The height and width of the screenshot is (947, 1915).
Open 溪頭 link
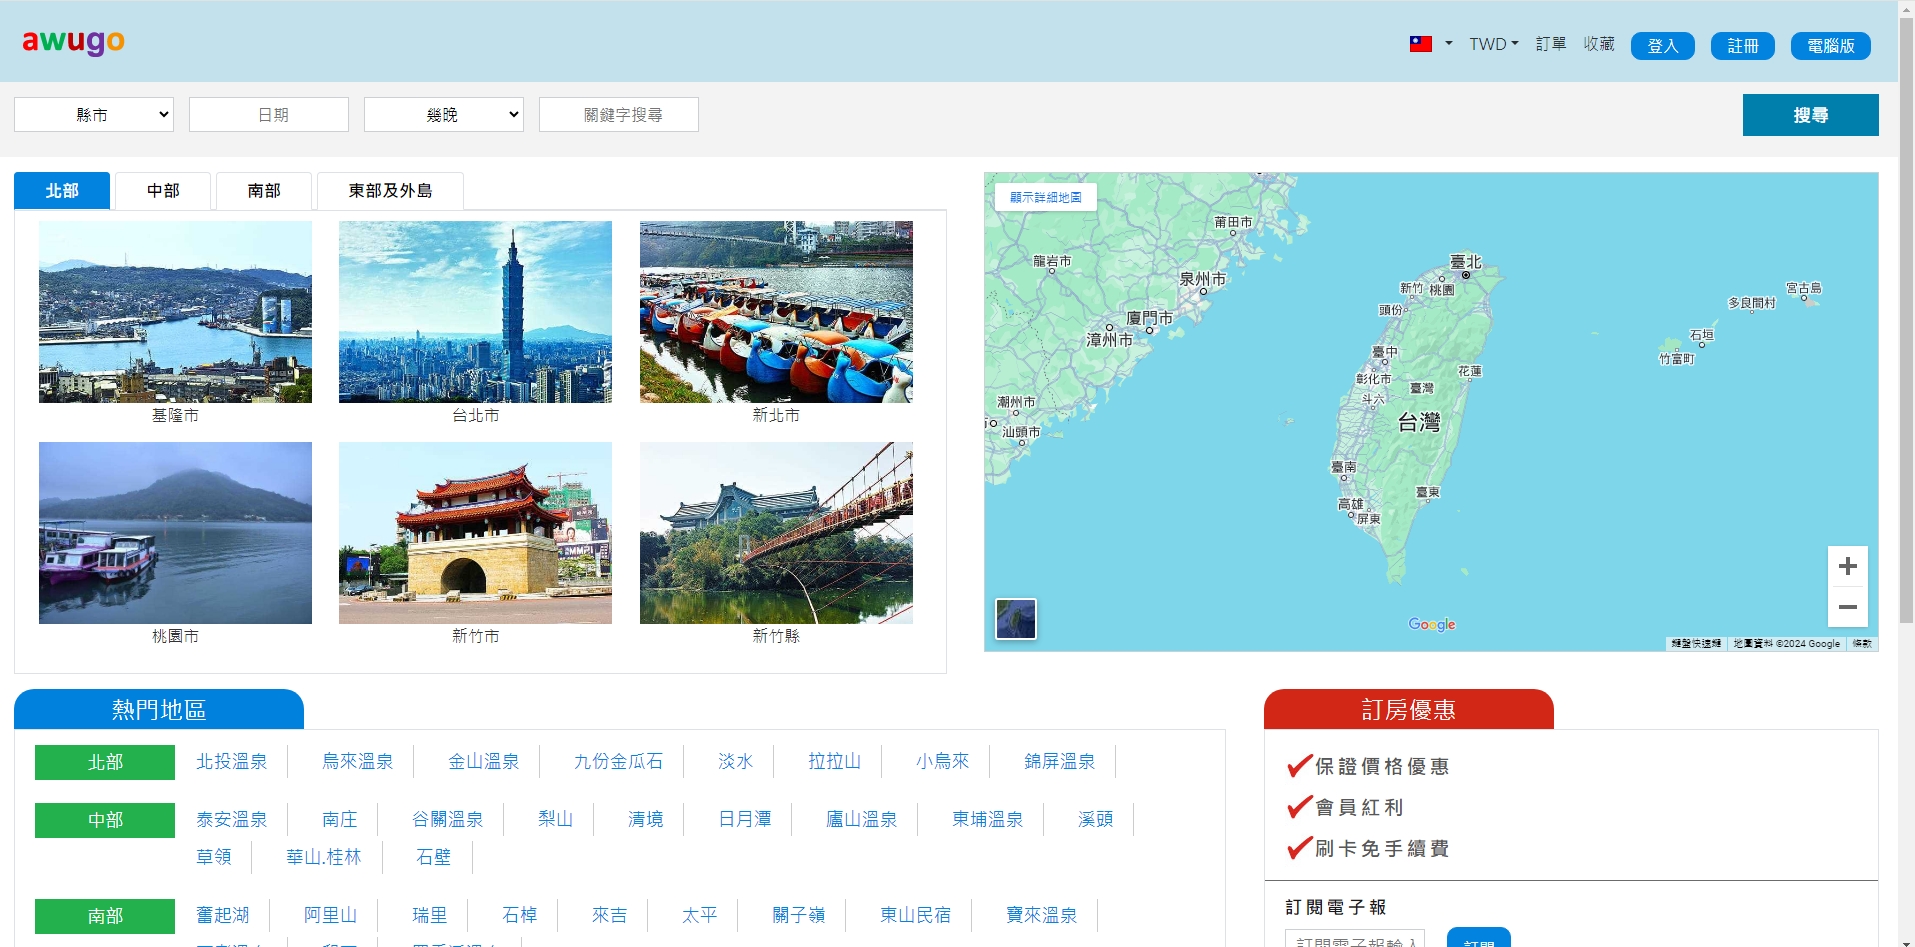1096,820
